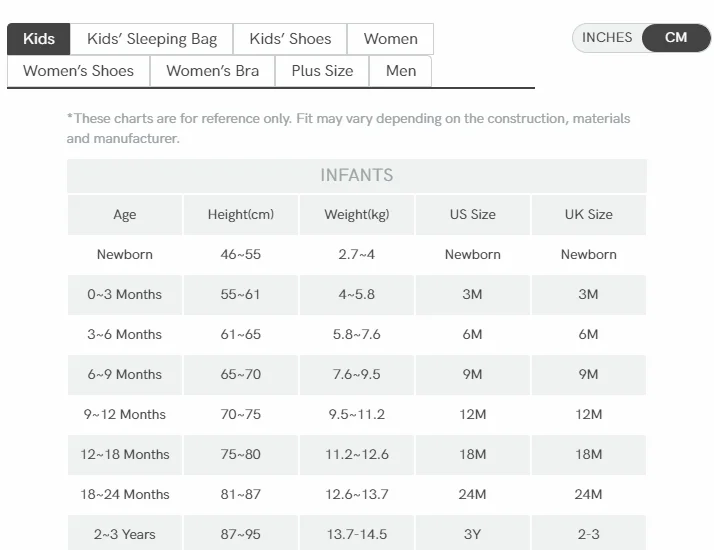Click the Newborn age row label
The width and height of the screenshot is (714, 550).
pos(125,255)
